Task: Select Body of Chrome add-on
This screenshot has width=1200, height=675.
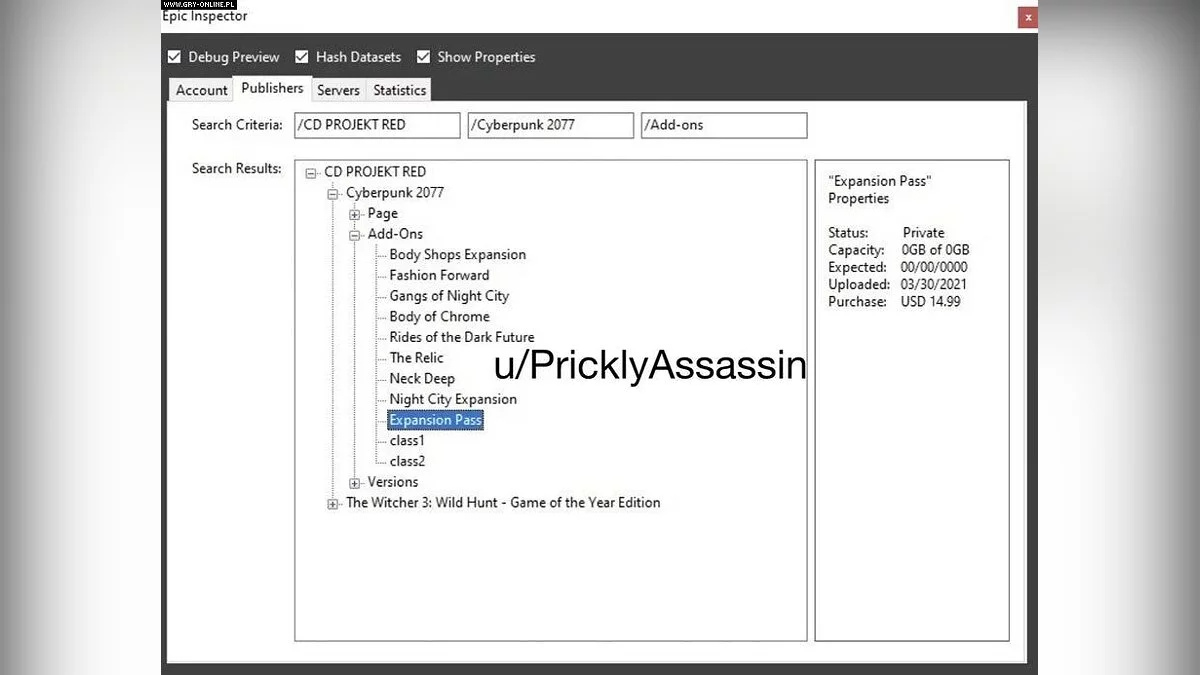Action: click(439, 316)
